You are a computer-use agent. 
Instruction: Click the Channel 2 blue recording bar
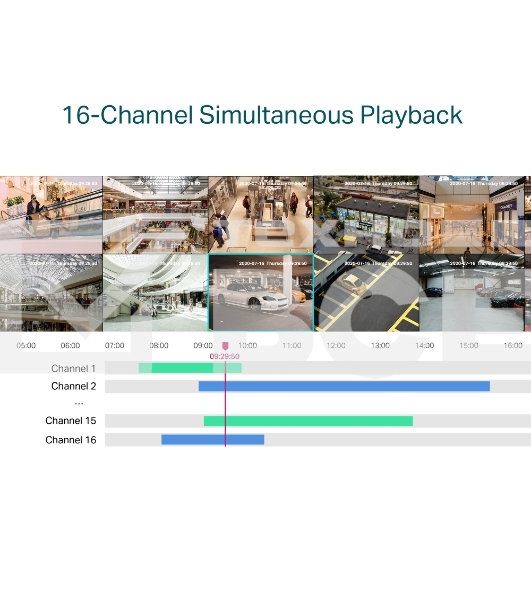point(344,386)
